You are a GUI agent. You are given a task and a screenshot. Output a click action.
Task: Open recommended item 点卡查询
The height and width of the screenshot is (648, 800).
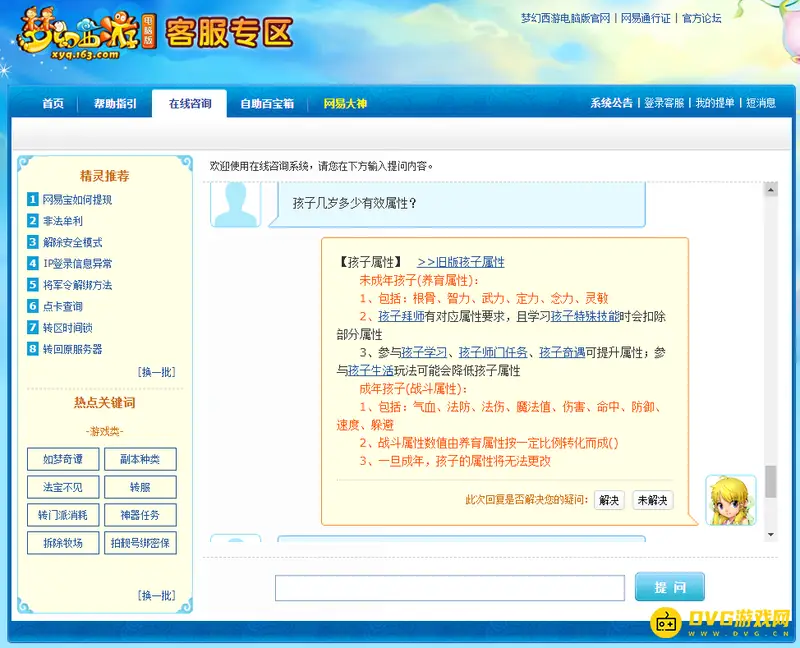pos(63,307)
